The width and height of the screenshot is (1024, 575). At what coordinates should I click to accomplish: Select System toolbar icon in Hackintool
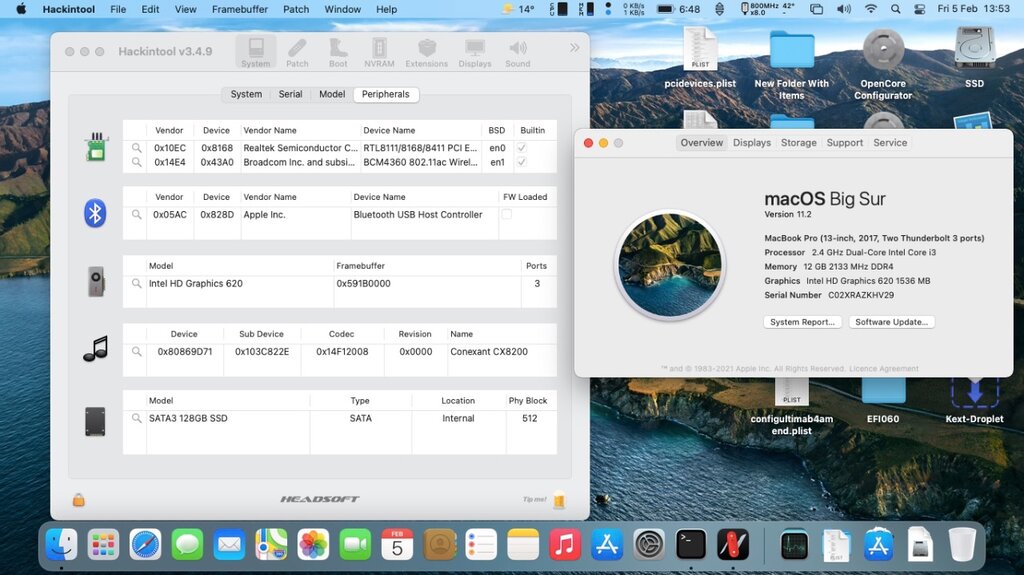coord(255,52)
